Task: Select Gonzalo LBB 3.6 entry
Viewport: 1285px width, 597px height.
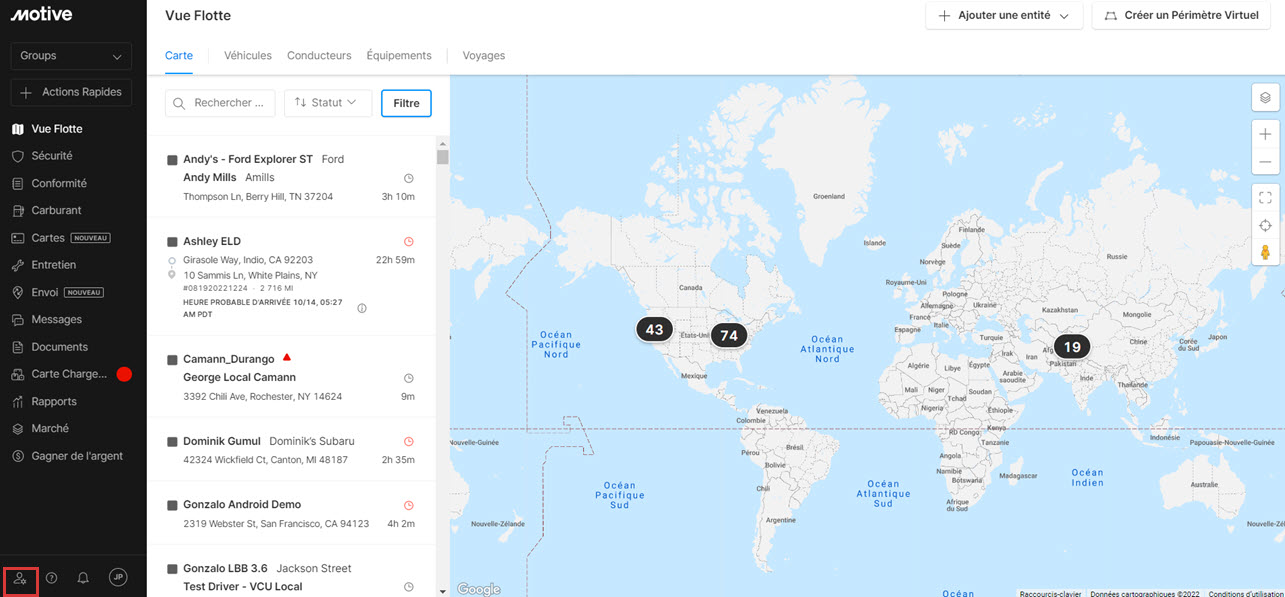Action: pyautogui.click(x=291, y=572)
